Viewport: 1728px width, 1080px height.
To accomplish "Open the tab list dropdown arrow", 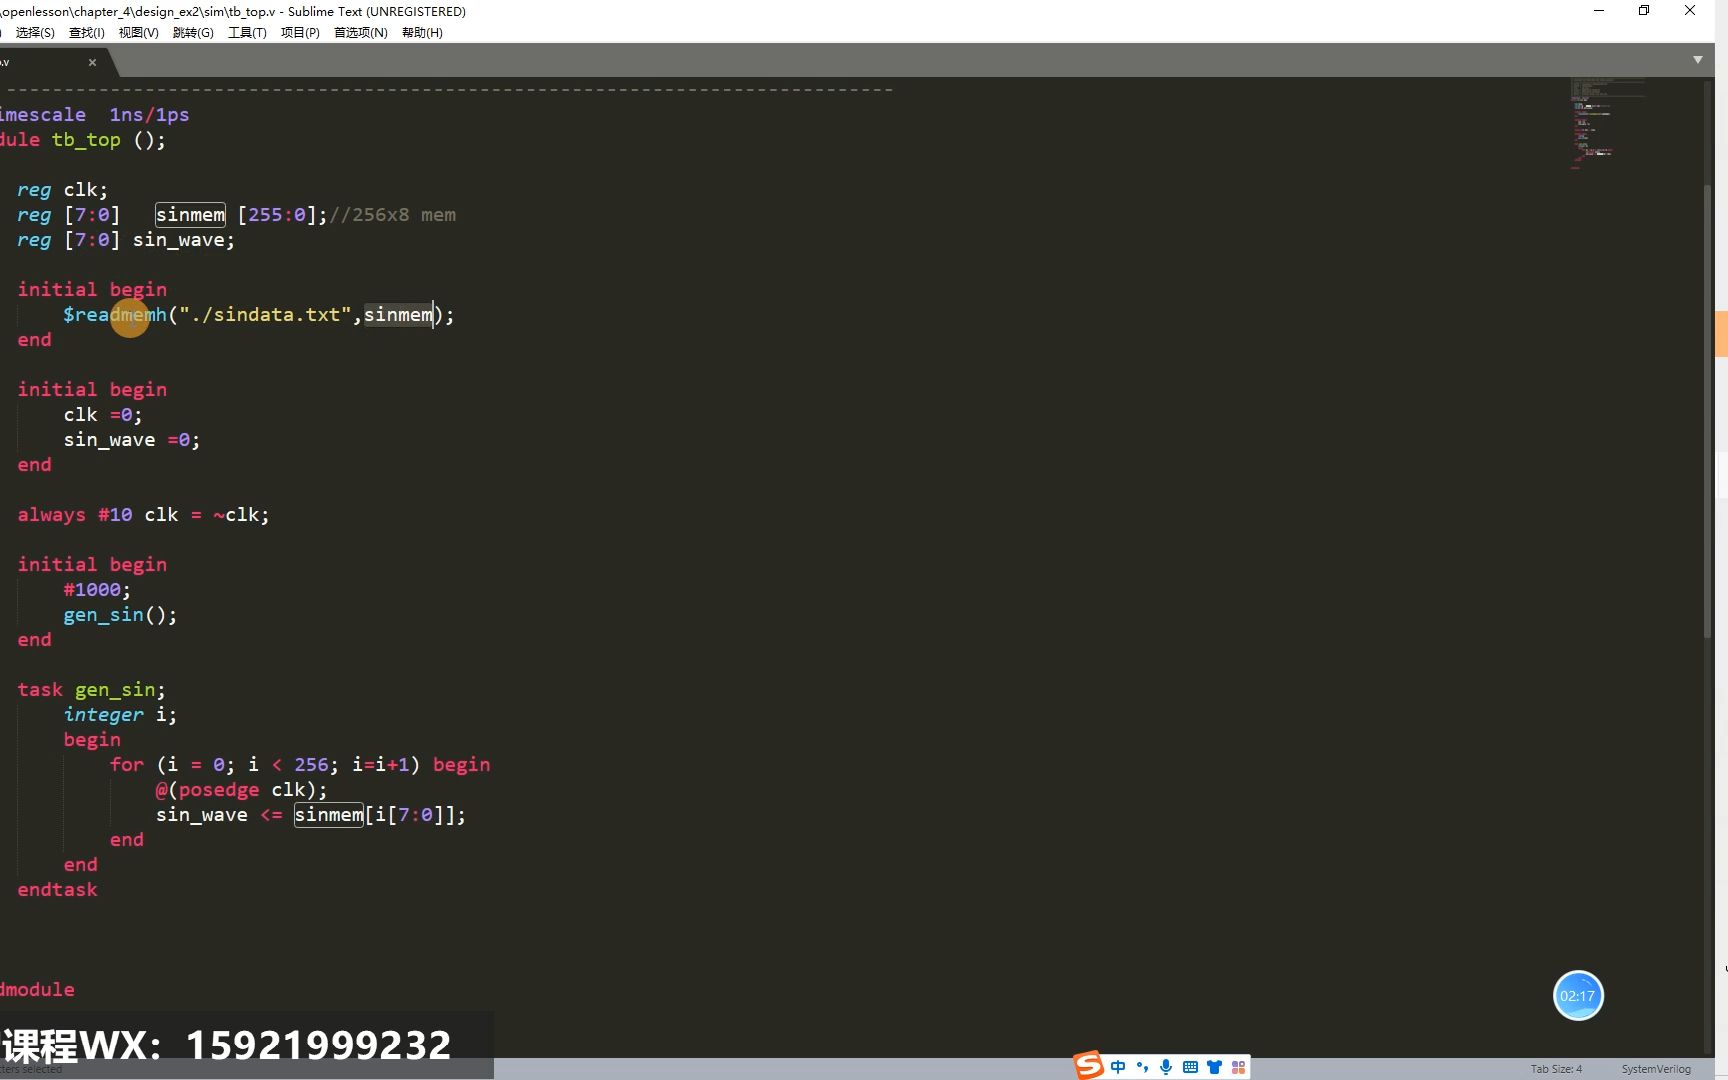I will point(1697,60).
